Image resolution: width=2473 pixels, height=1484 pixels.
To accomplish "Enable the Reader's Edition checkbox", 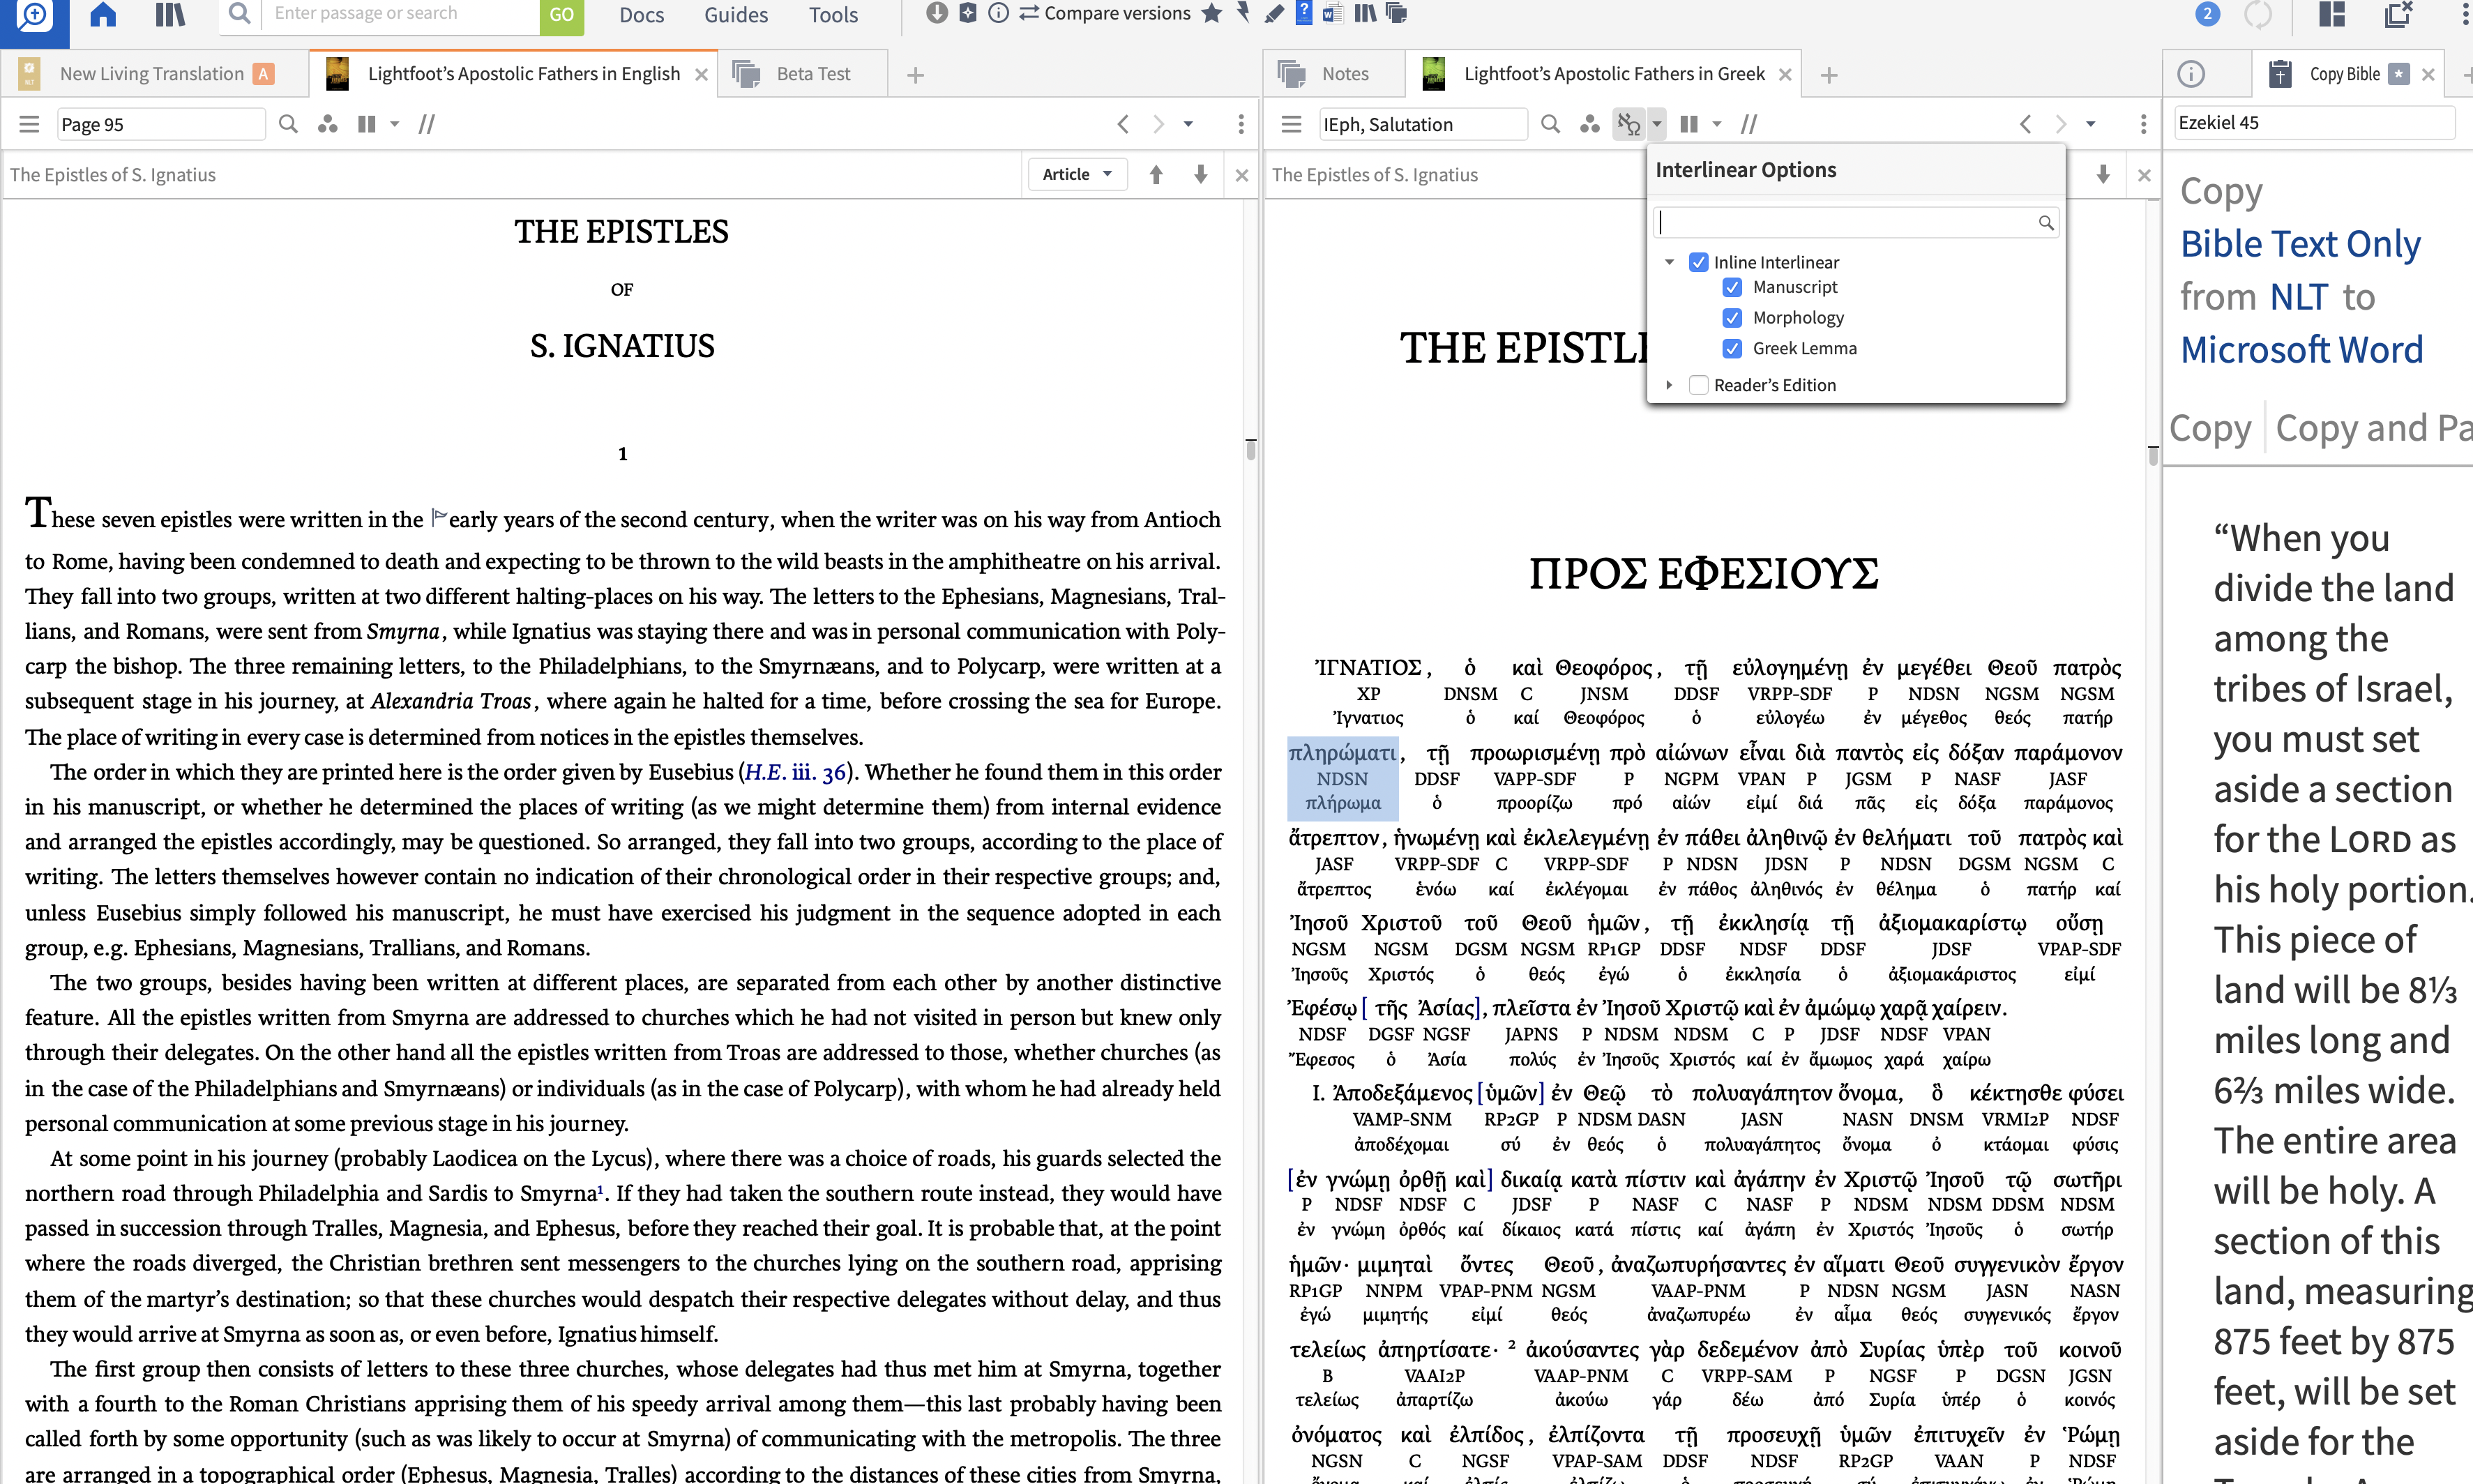I will [x=1698, y=385].
